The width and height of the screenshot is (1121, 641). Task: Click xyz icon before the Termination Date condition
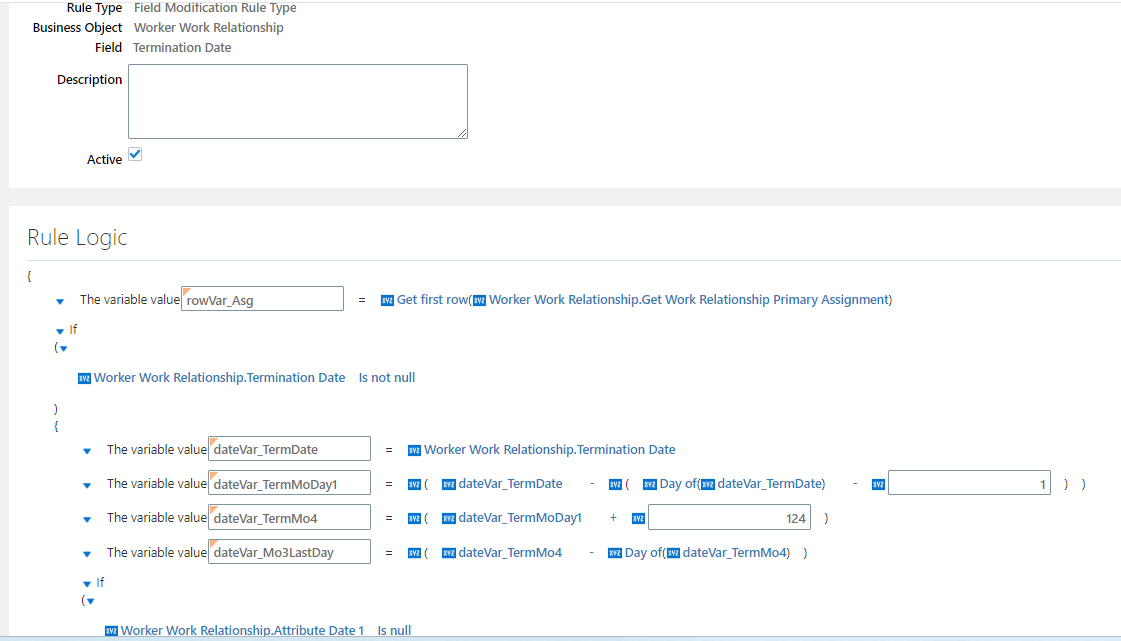[84, 377]
